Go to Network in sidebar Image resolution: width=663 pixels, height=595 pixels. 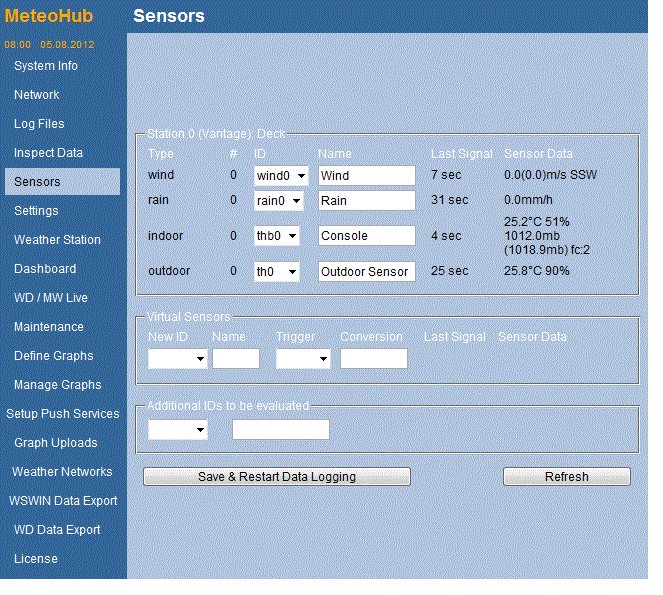37,95
